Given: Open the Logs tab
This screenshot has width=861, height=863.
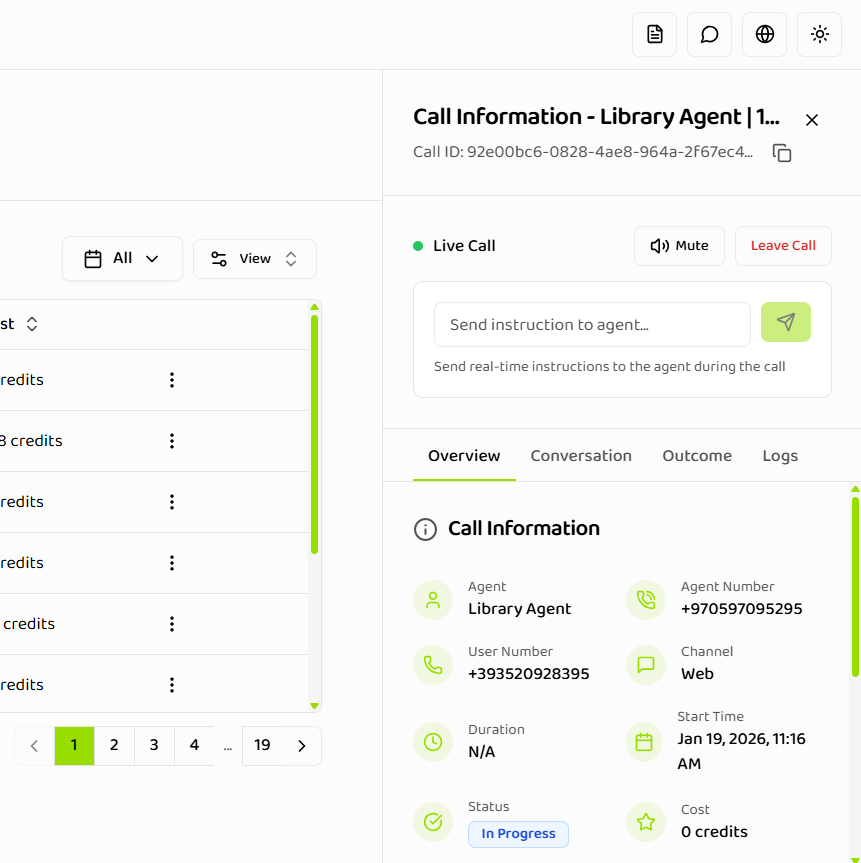Looking at the screenshot, I should pos(780,455).
